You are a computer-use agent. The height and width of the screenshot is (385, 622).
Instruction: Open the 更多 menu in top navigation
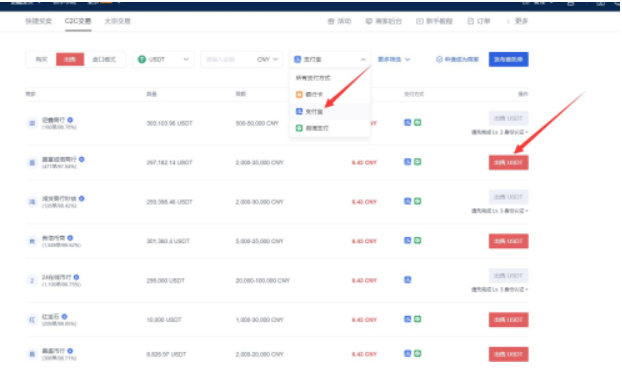click(x=518, y=21)
